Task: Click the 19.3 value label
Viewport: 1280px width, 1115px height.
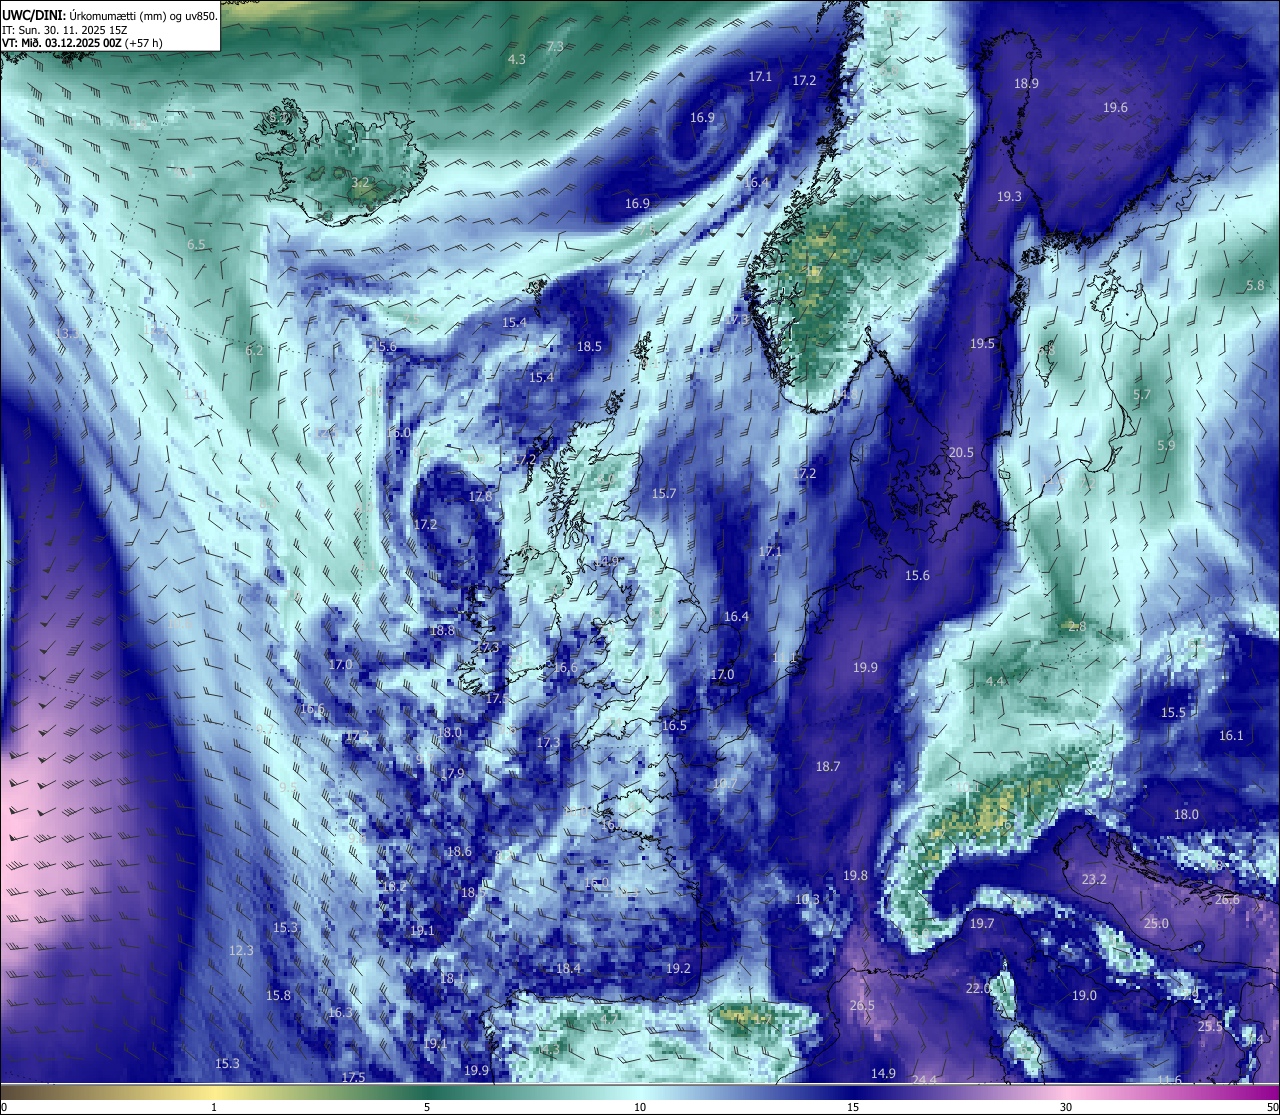Action: 1009,197
